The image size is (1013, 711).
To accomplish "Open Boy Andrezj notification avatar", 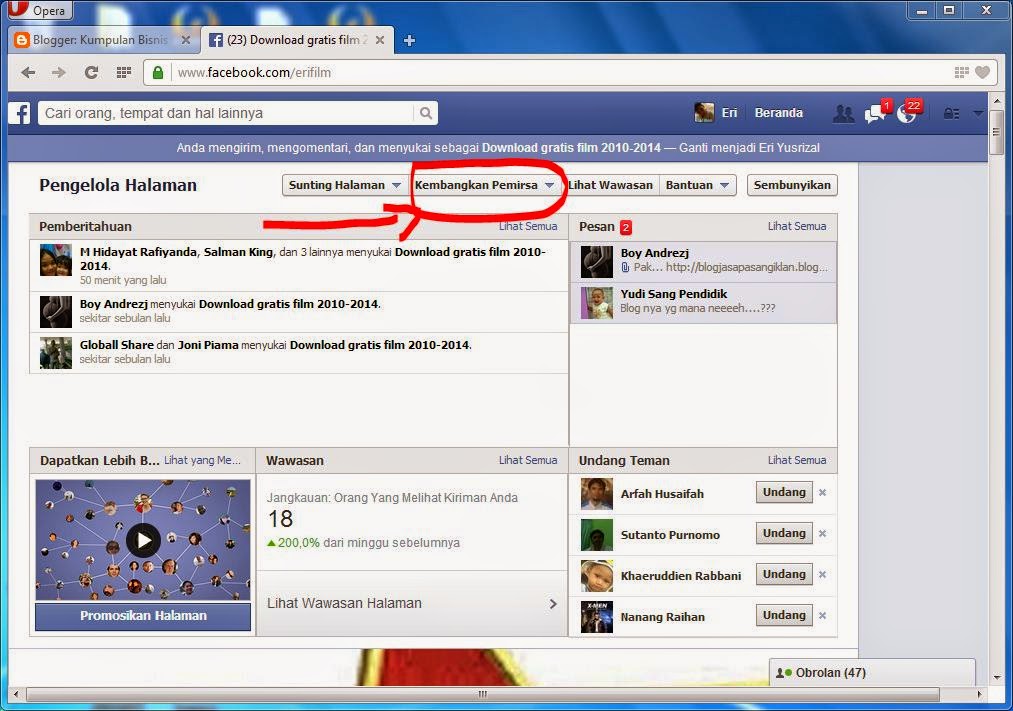I will (56, 312).
